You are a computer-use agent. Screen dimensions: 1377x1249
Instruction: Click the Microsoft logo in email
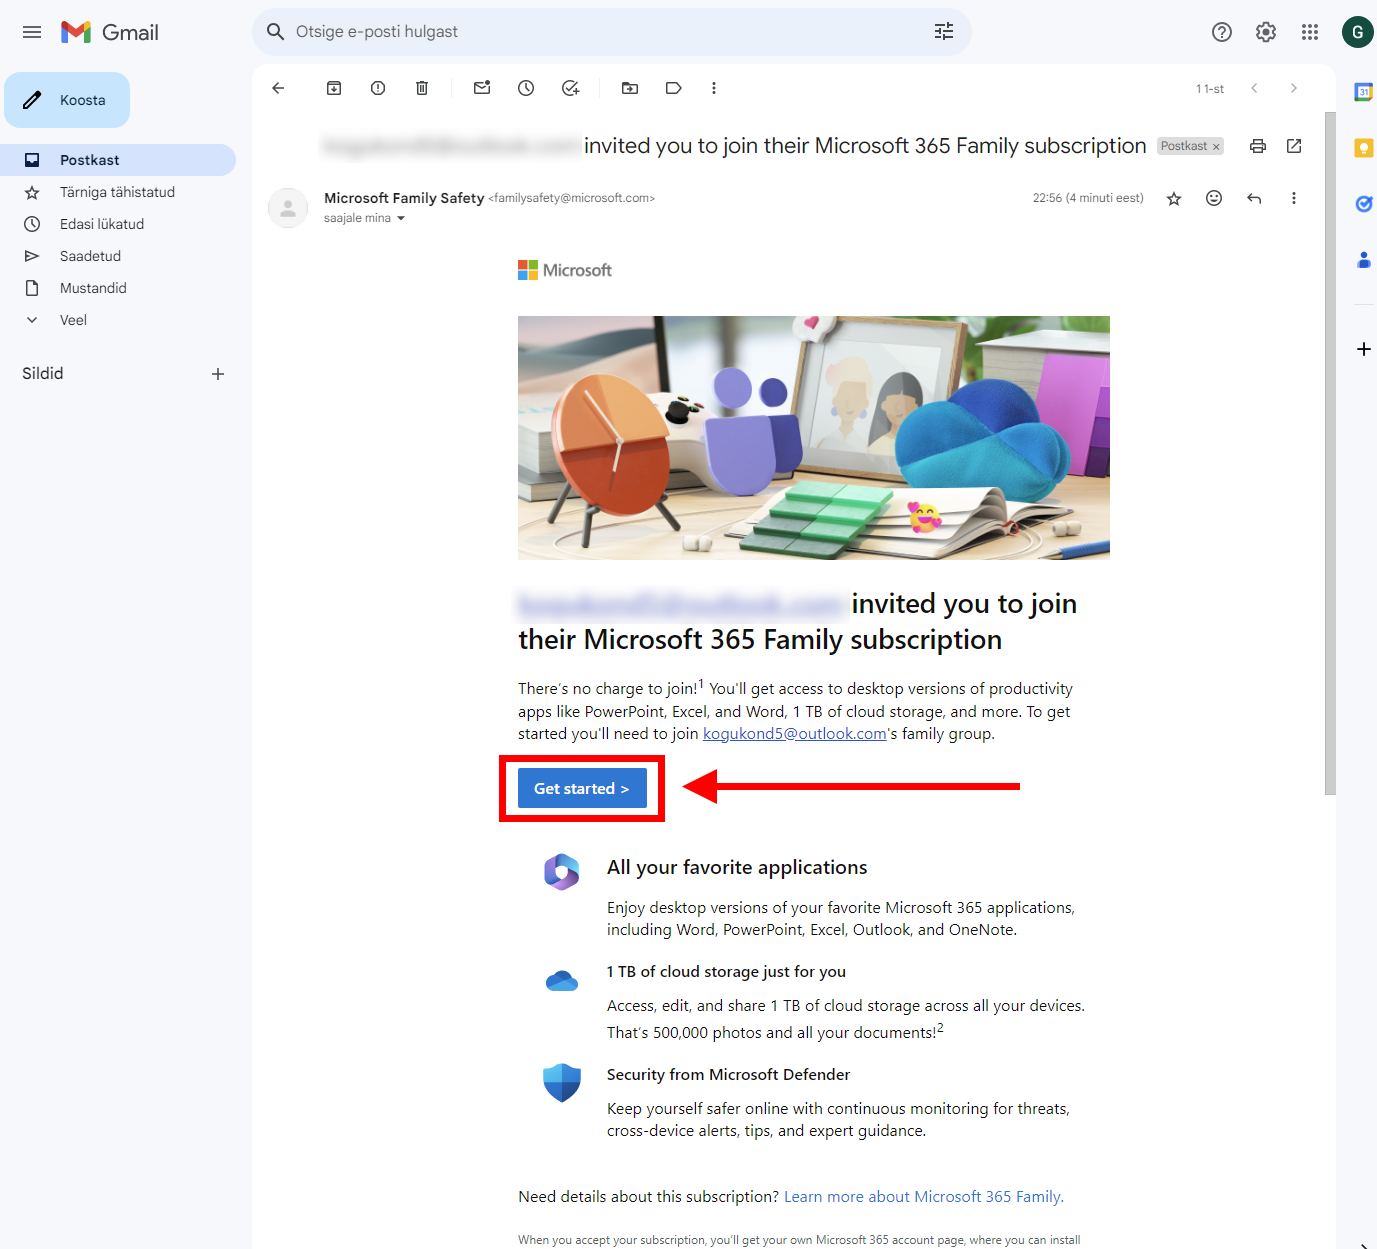[x=565, y=270]
